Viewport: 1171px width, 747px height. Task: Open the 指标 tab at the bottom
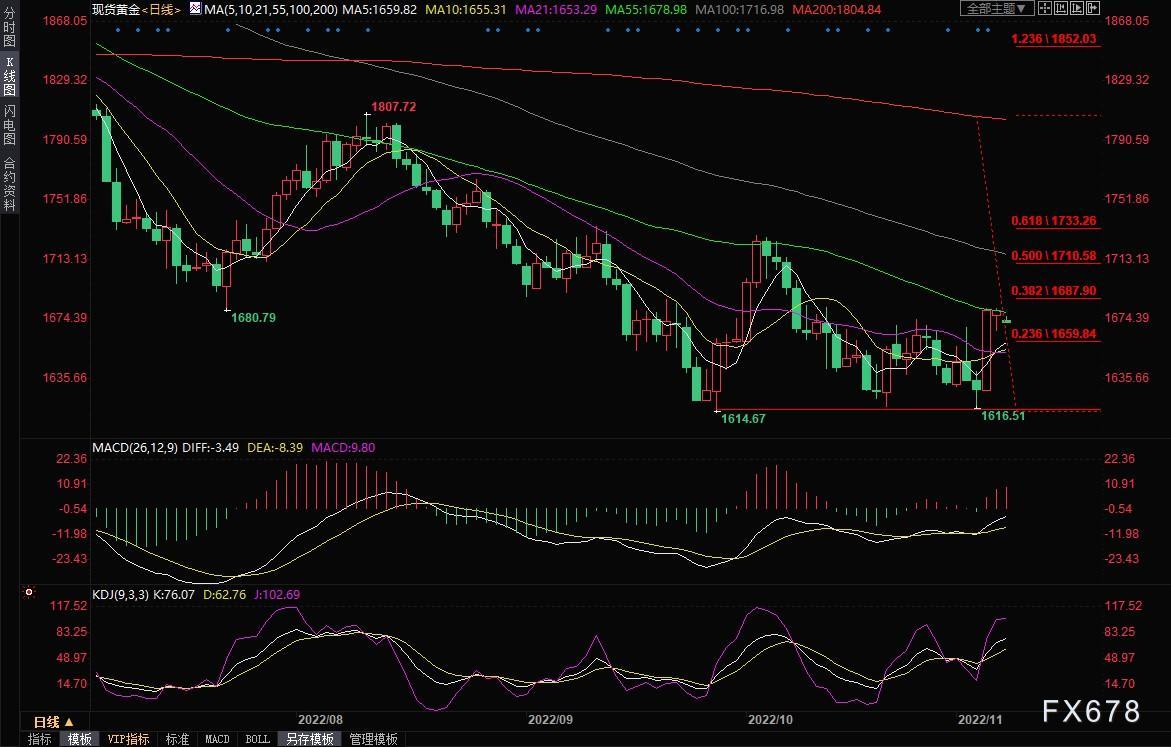coord(40,739)
